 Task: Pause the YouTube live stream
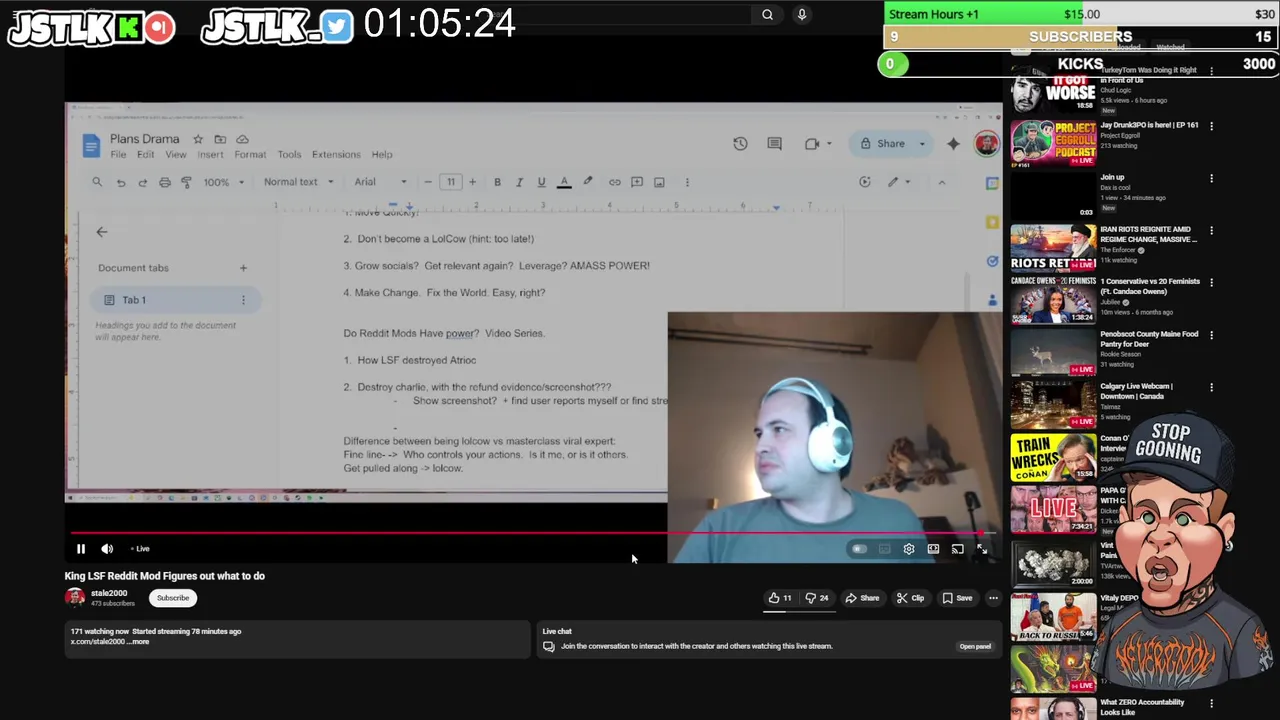(x=81, y=549)
